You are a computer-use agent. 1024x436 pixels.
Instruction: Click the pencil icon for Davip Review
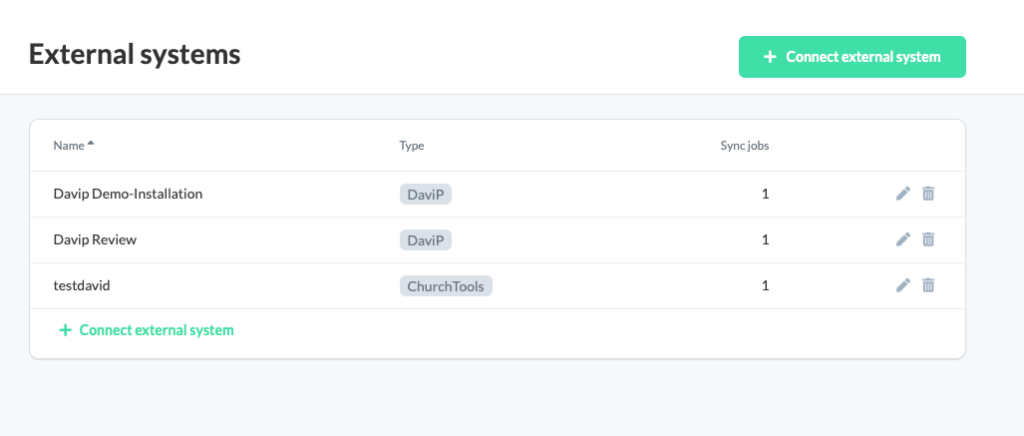(903, 240)
